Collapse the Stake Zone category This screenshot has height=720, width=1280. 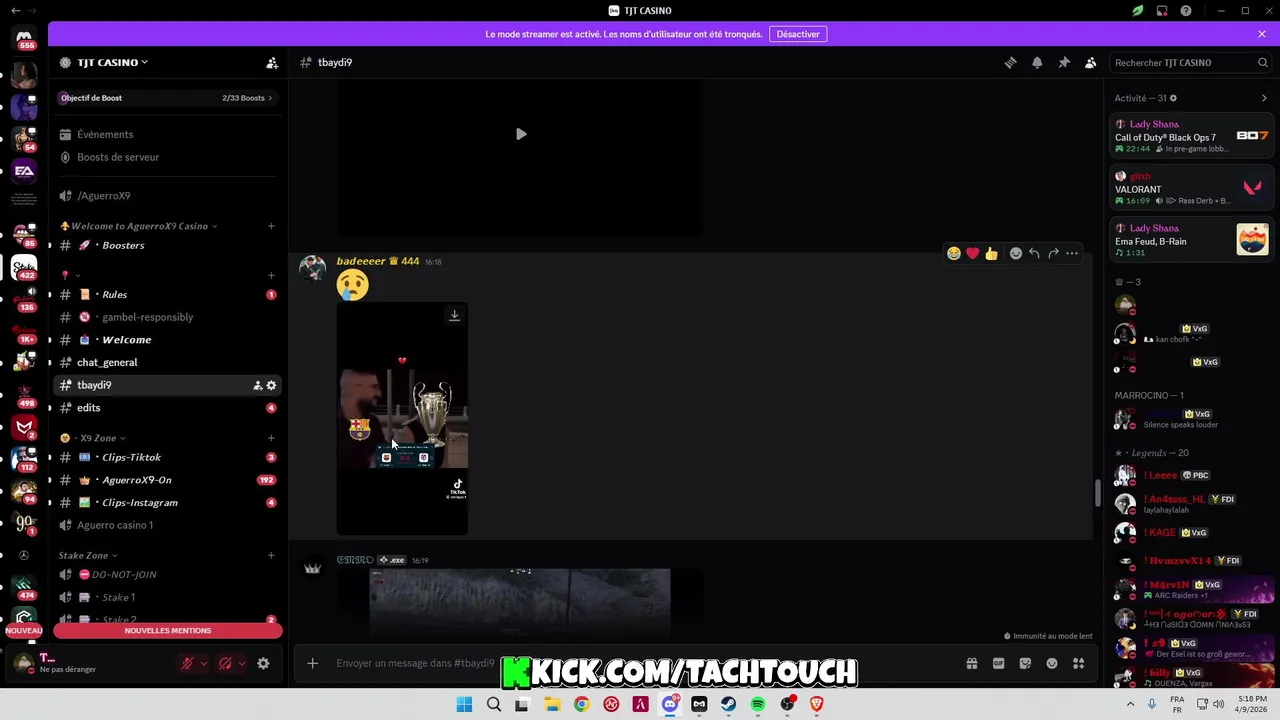[88, 555]
